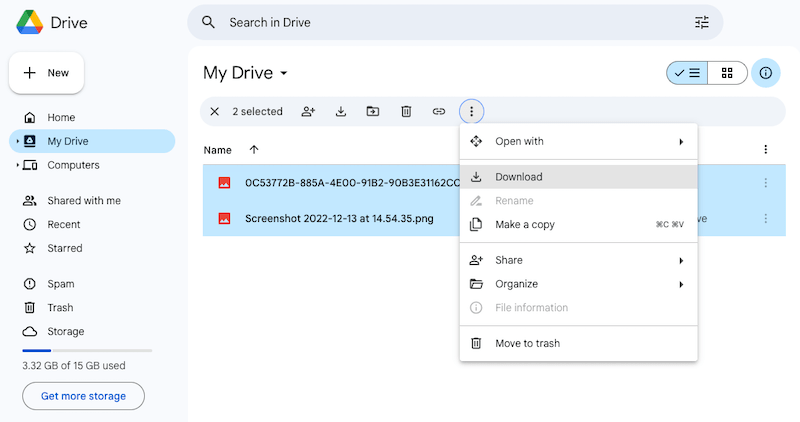800x422 pixels.
Task: Click the copy link icon in toolbar
Action: tap(438, 112)
